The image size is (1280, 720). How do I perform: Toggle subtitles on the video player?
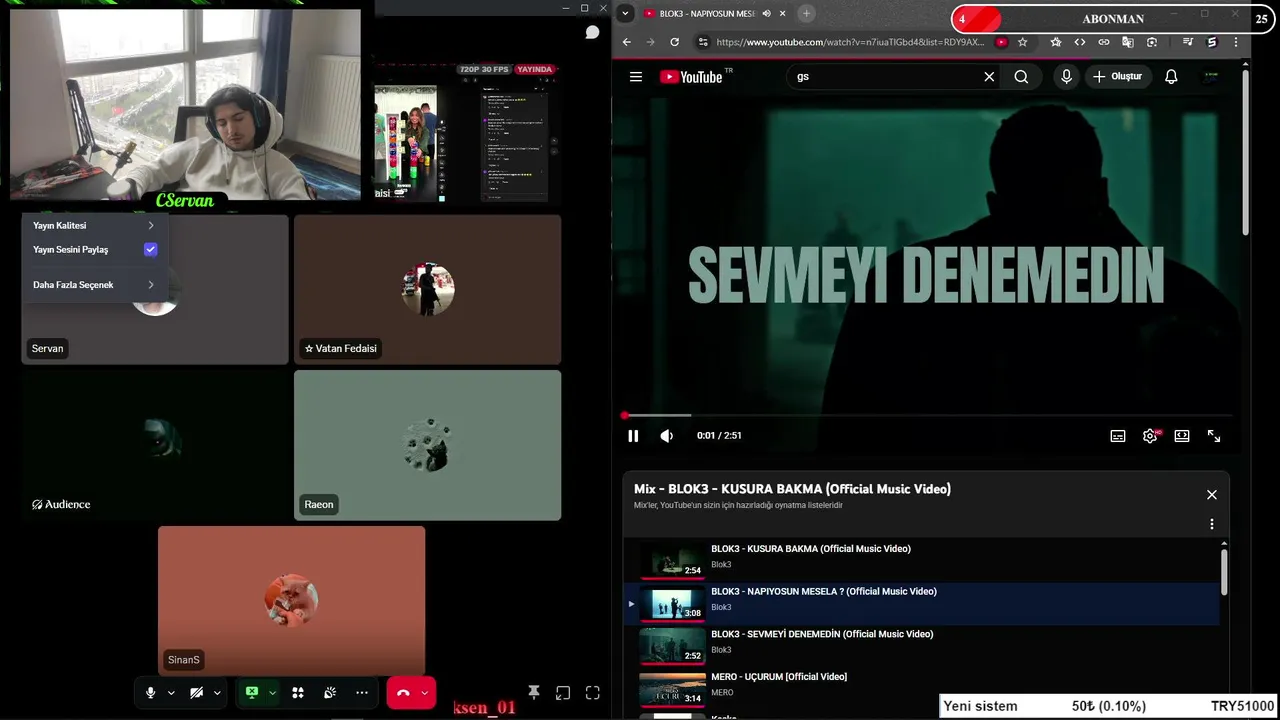click(1118, 436)
